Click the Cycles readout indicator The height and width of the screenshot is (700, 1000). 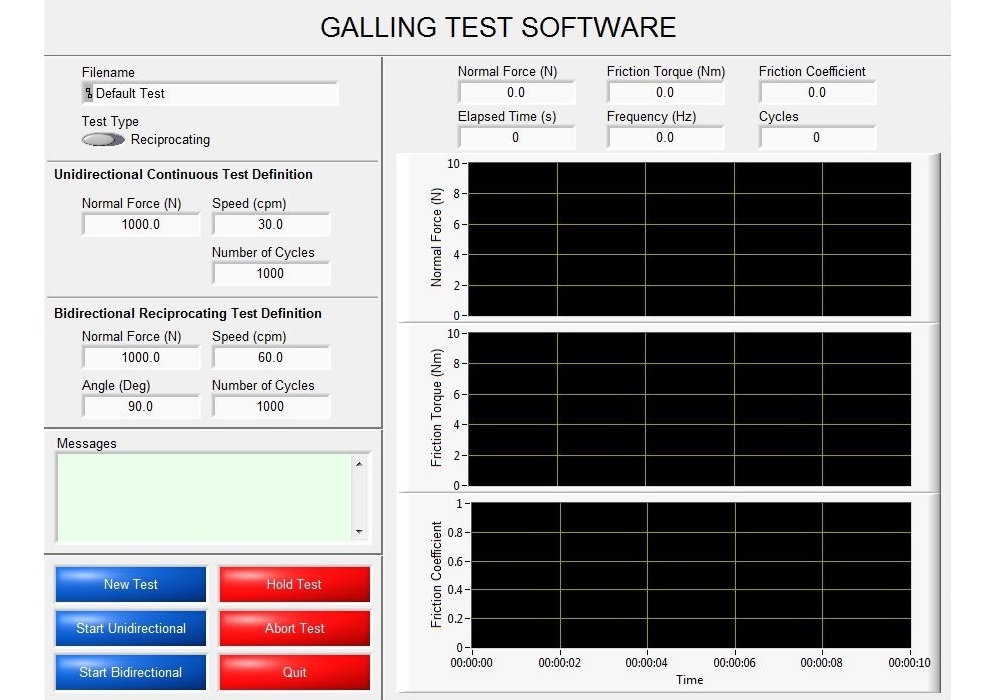pyautogui.click(x=817, y=138)
